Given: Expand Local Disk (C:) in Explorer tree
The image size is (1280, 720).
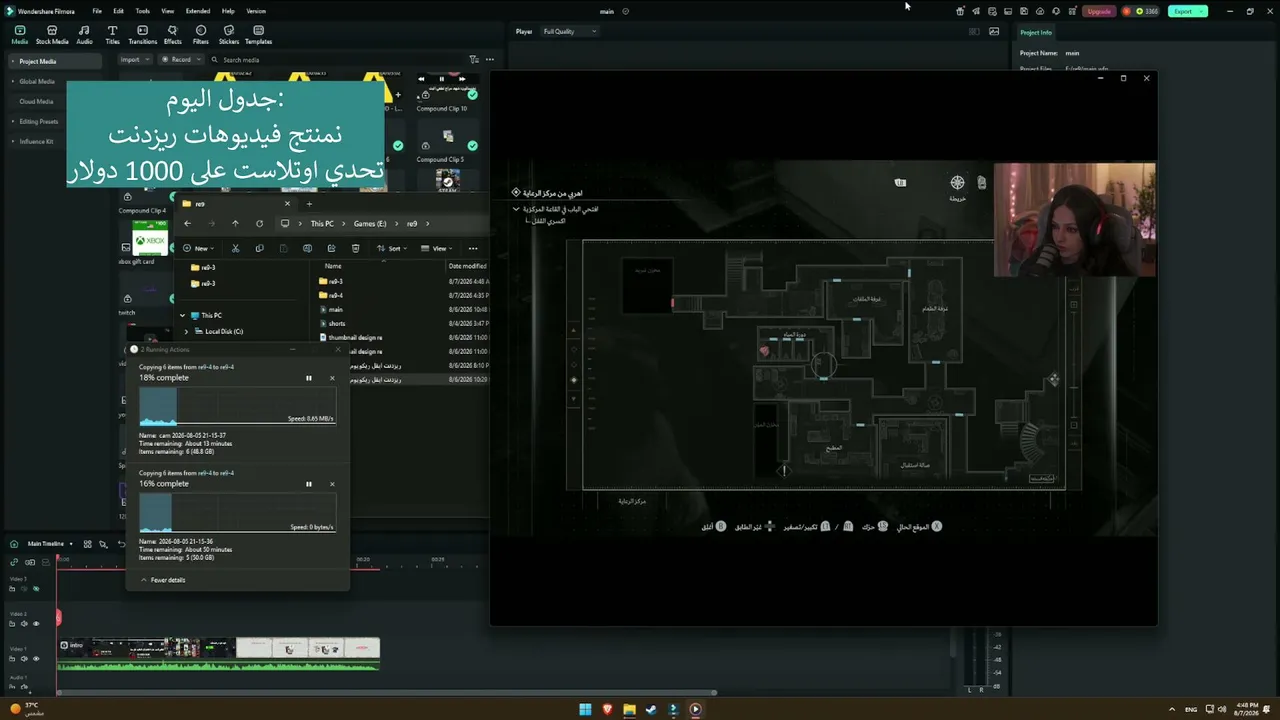Looking at the screenshot, I should [x=186, y=331].
